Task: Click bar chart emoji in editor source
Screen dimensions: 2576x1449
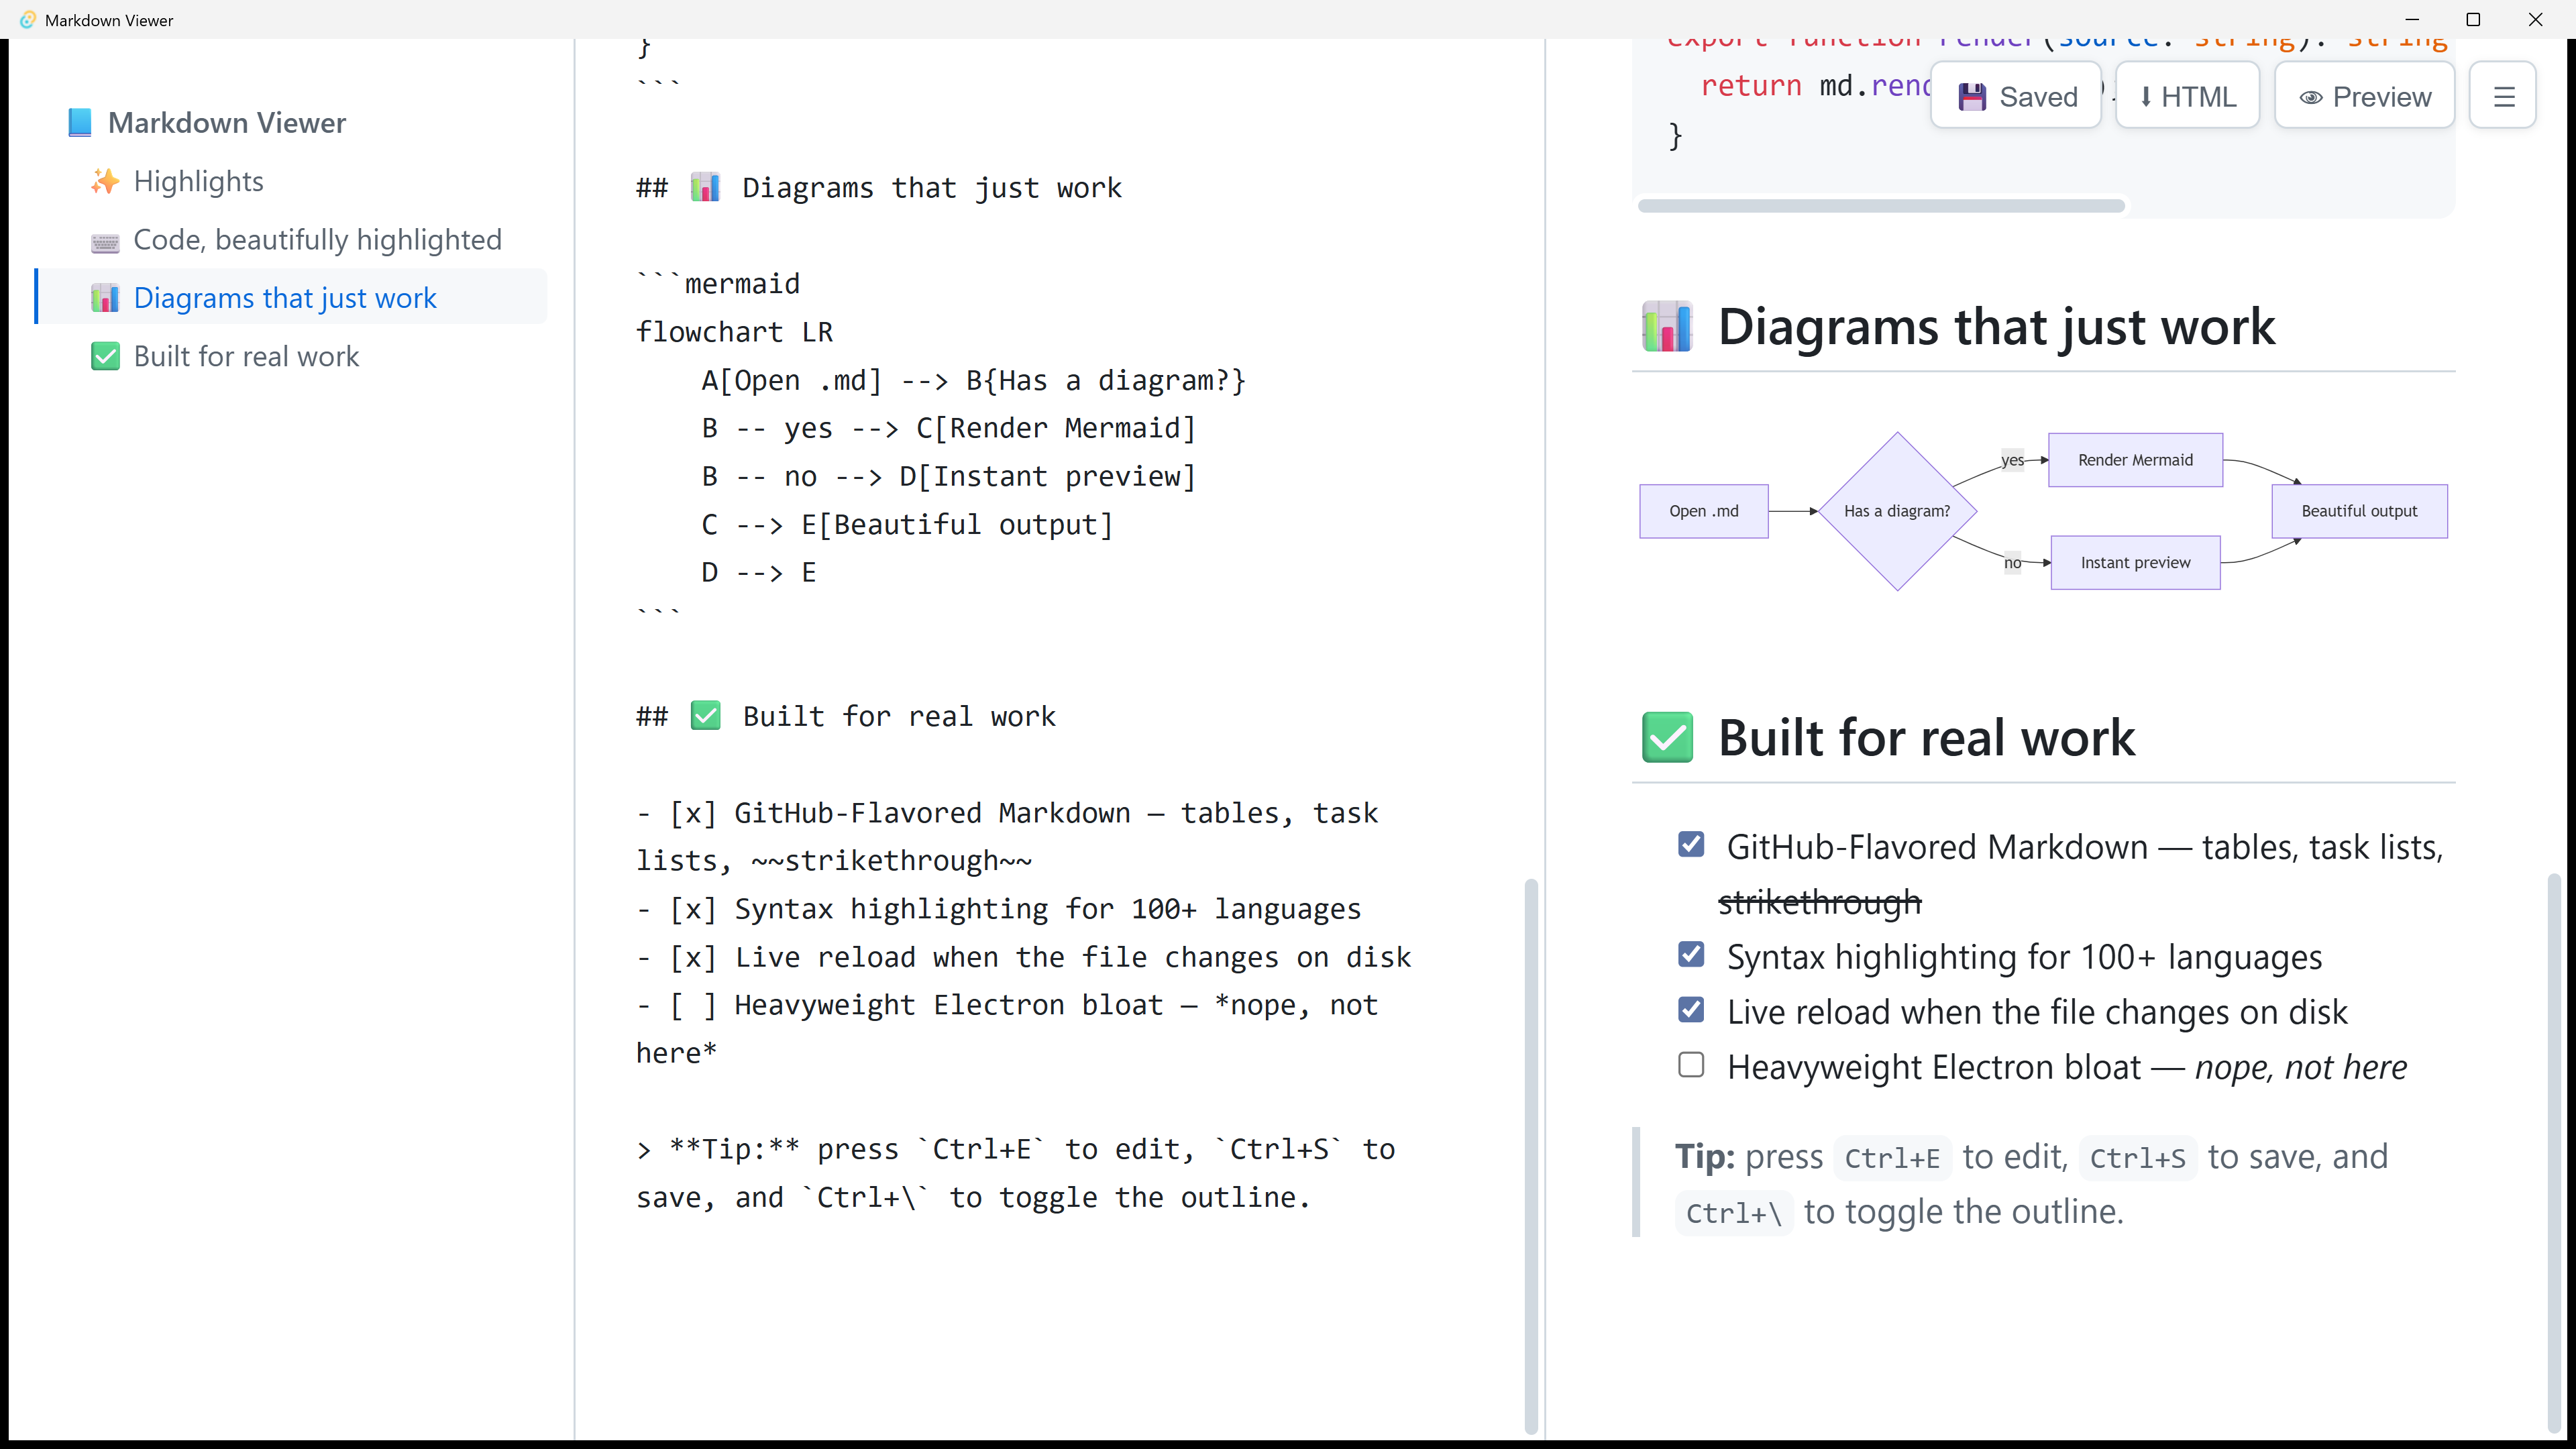Action: point(705,188)
